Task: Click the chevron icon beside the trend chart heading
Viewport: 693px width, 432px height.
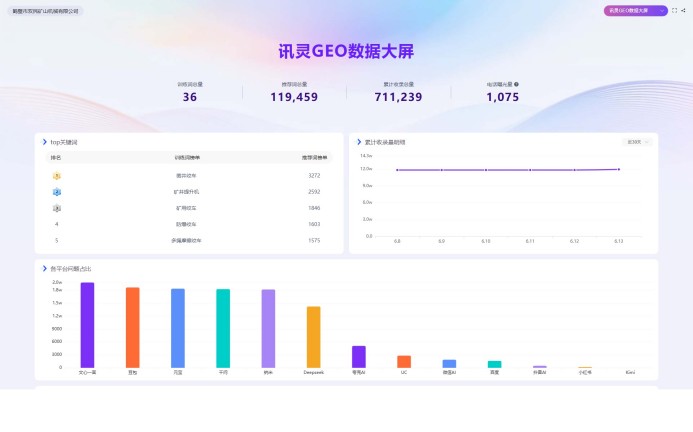Action: pos(359,142)
